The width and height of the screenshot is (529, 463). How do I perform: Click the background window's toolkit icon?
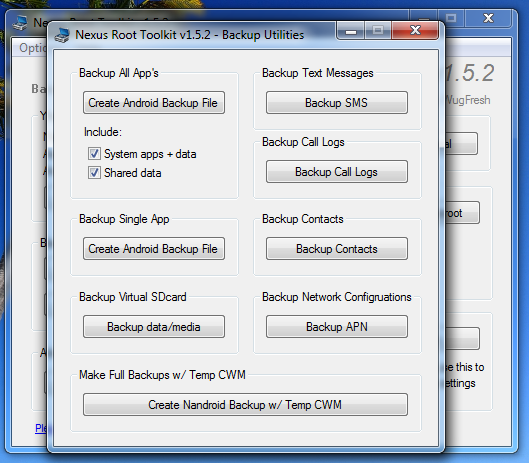tap(20, 23)
